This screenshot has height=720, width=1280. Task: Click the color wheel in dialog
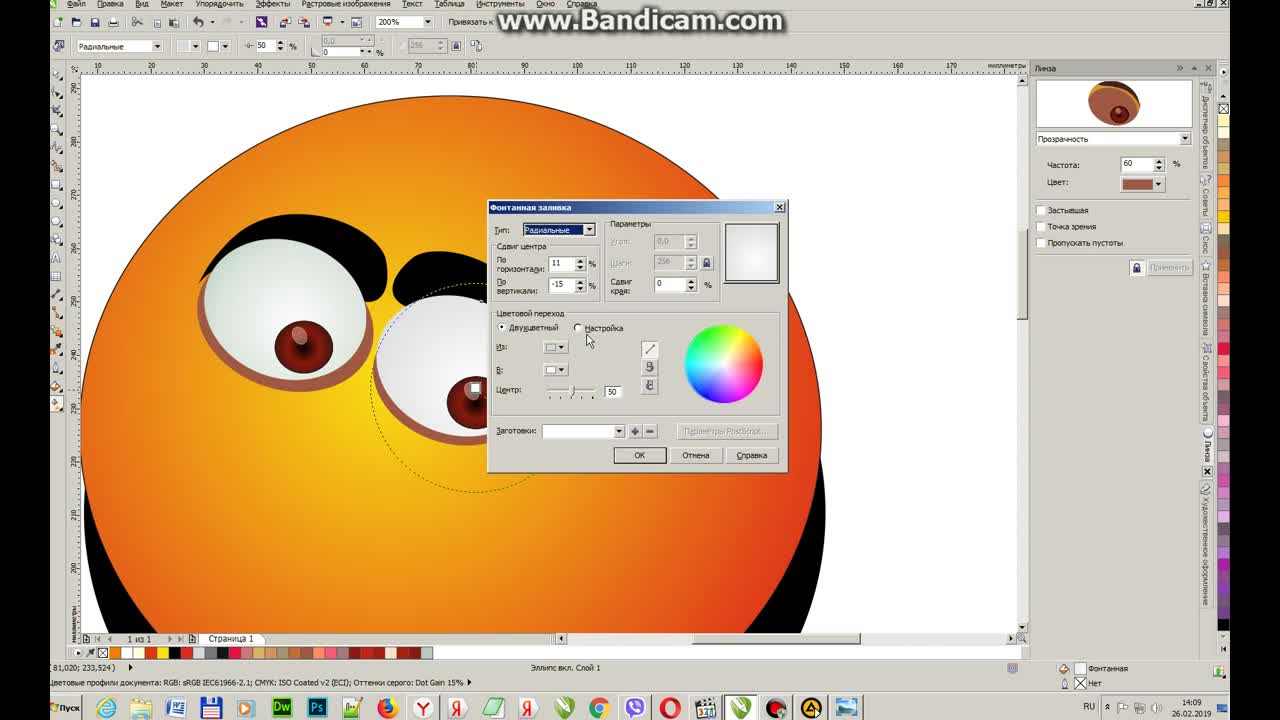click(723, 364)
